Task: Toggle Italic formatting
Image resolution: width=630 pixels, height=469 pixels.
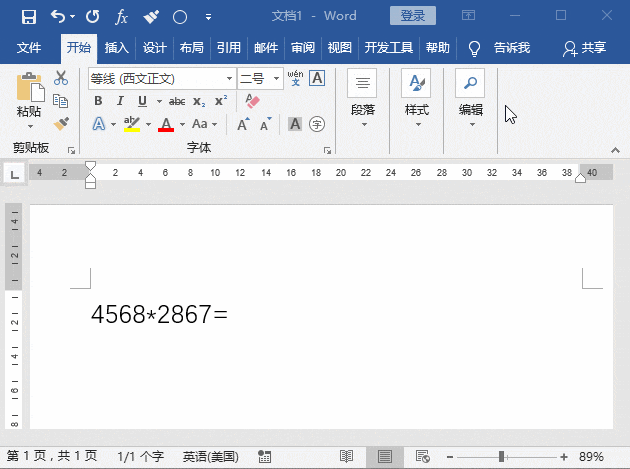Action: (120, 101)
